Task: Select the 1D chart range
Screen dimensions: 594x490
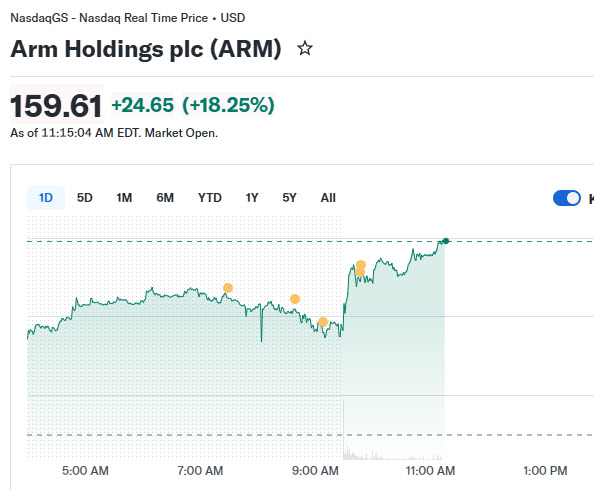Action: pyautogui.click(x=46, y=198)
